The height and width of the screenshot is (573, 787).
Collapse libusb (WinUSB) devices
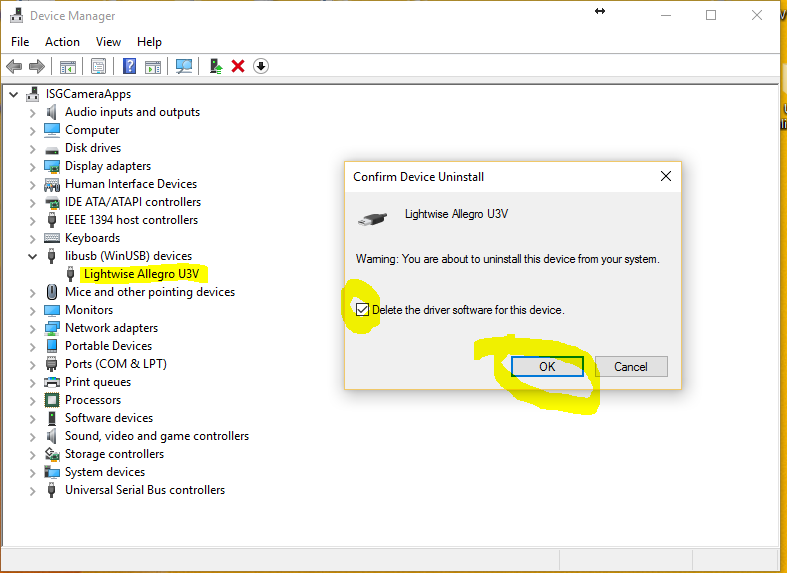click(x=33, y=256)
